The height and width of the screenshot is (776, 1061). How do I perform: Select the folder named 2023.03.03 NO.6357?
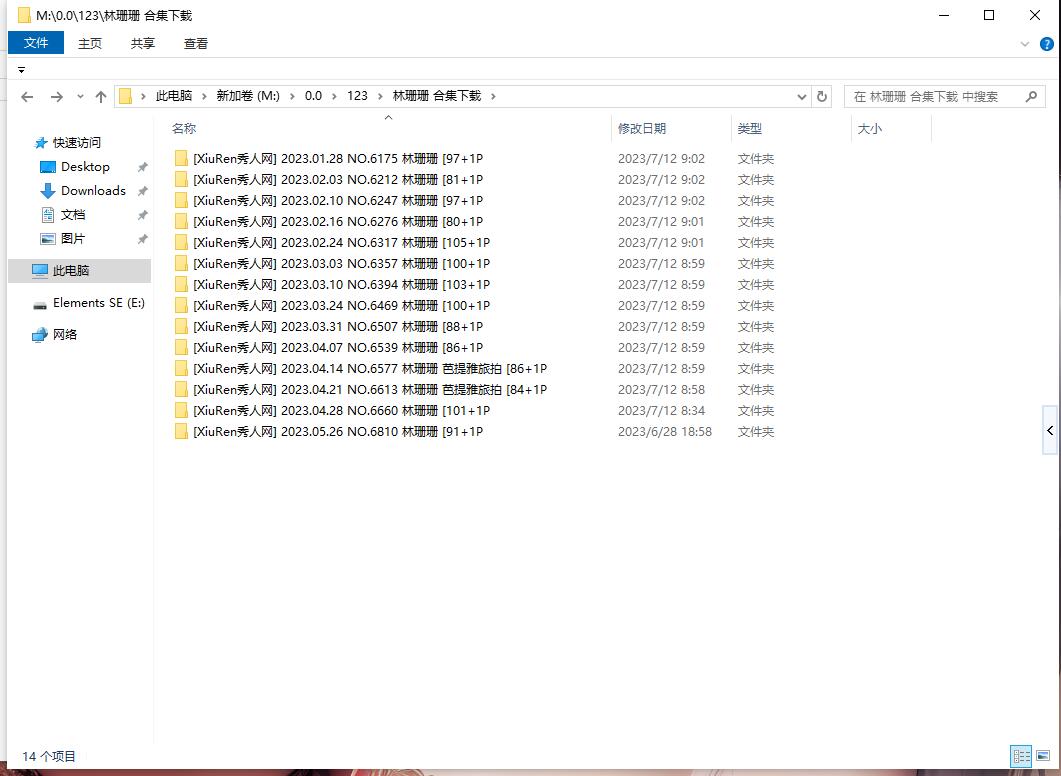click(341, 263)
